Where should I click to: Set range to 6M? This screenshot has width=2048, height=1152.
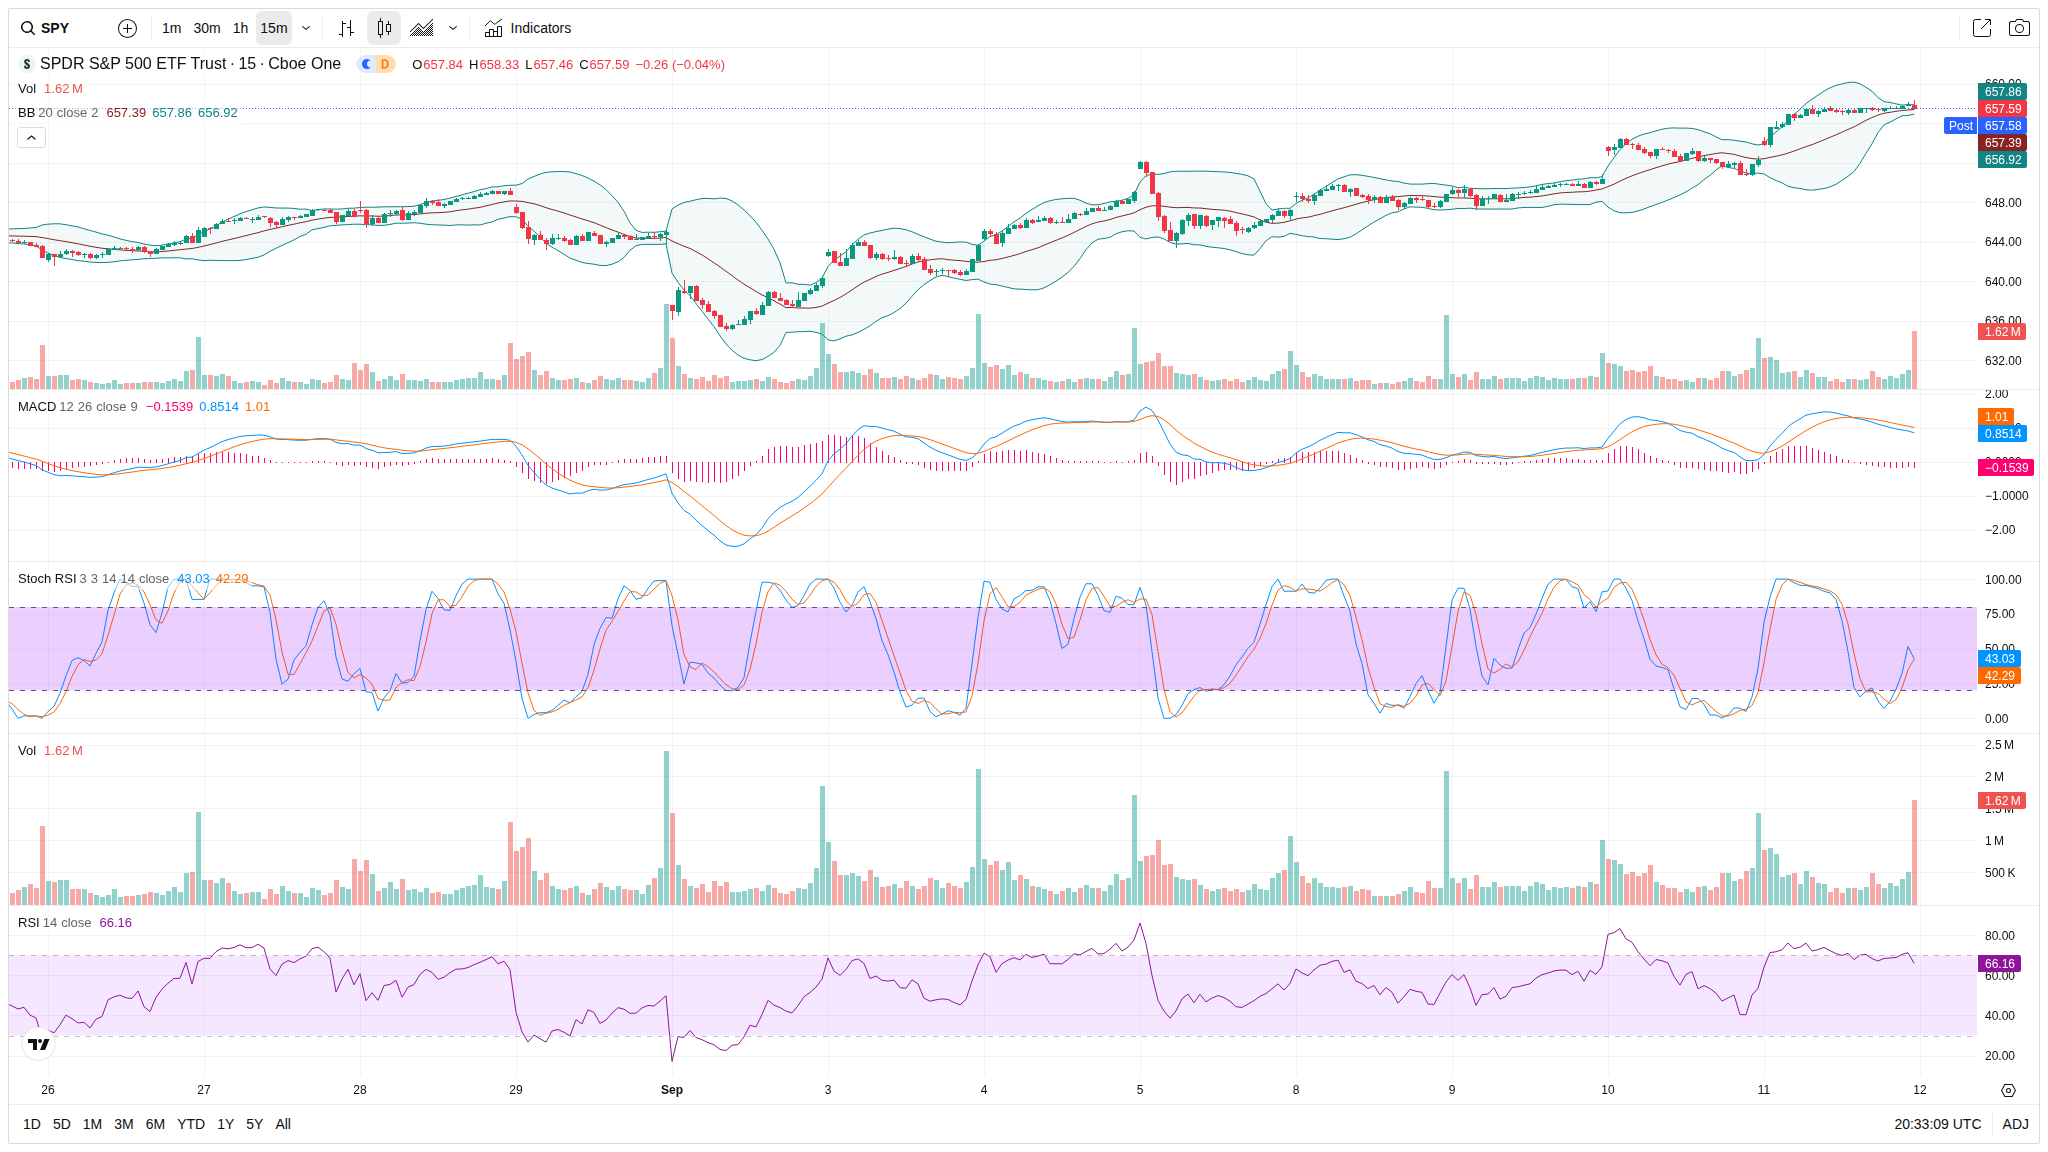click(x=155, y=1124)
